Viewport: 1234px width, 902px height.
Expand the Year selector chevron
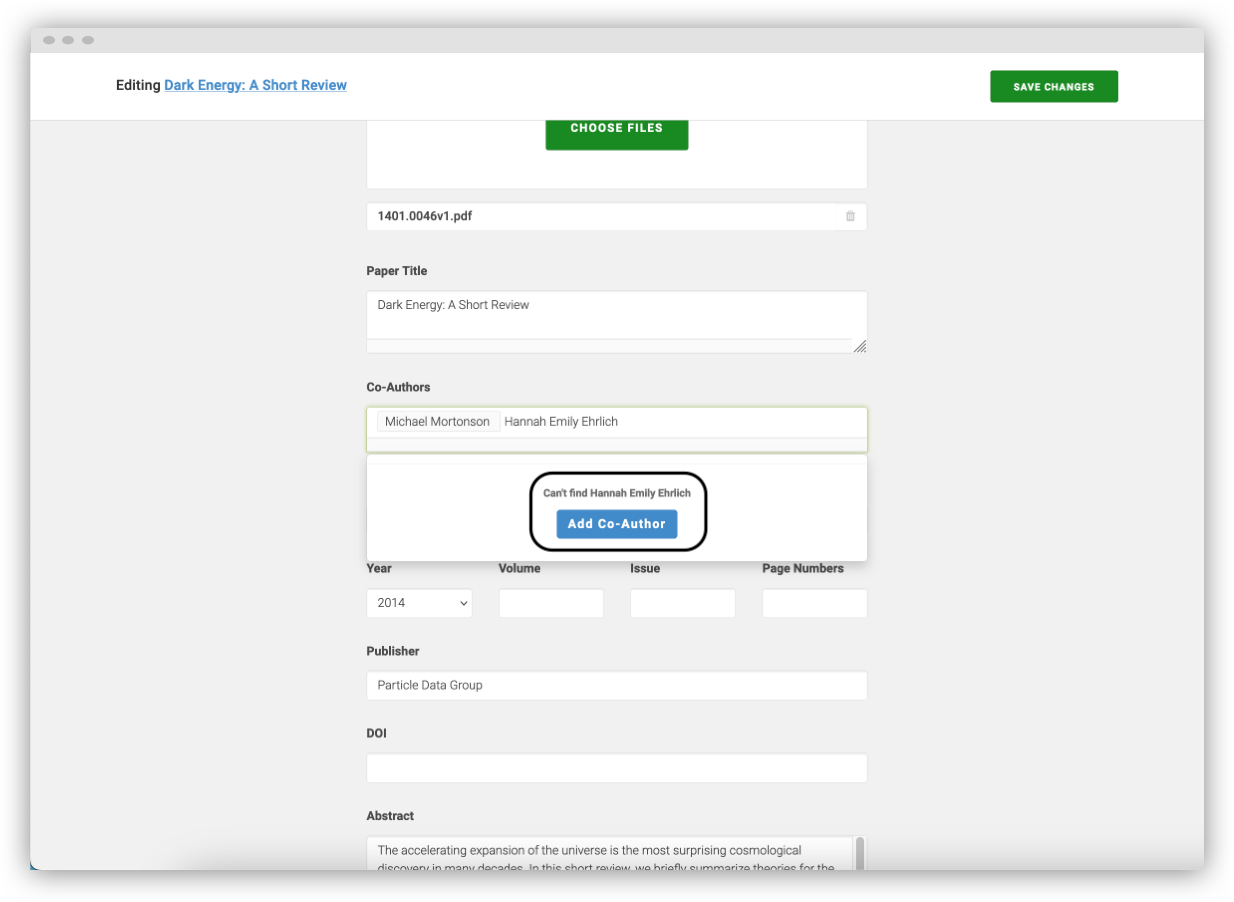click(462, 603)
